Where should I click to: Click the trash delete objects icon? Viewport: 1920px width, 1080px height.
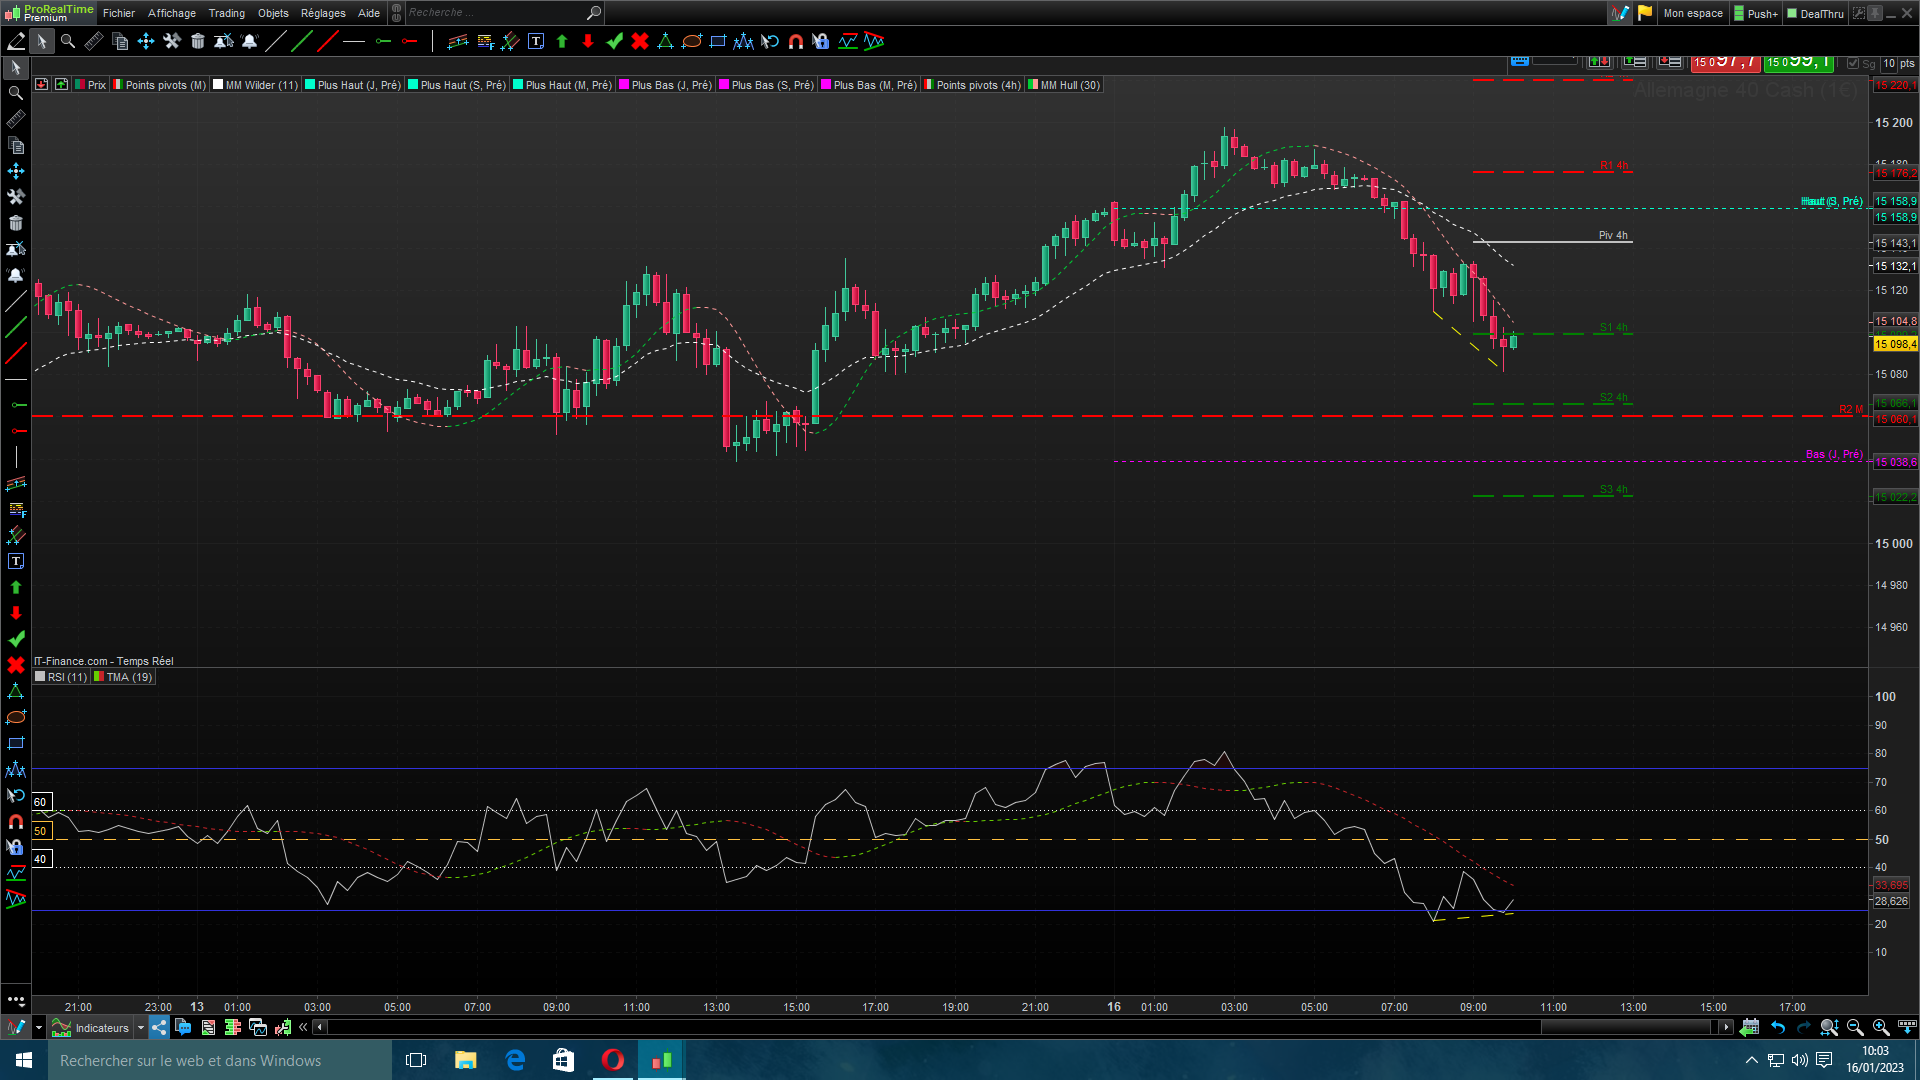click(x=198, y=41)
